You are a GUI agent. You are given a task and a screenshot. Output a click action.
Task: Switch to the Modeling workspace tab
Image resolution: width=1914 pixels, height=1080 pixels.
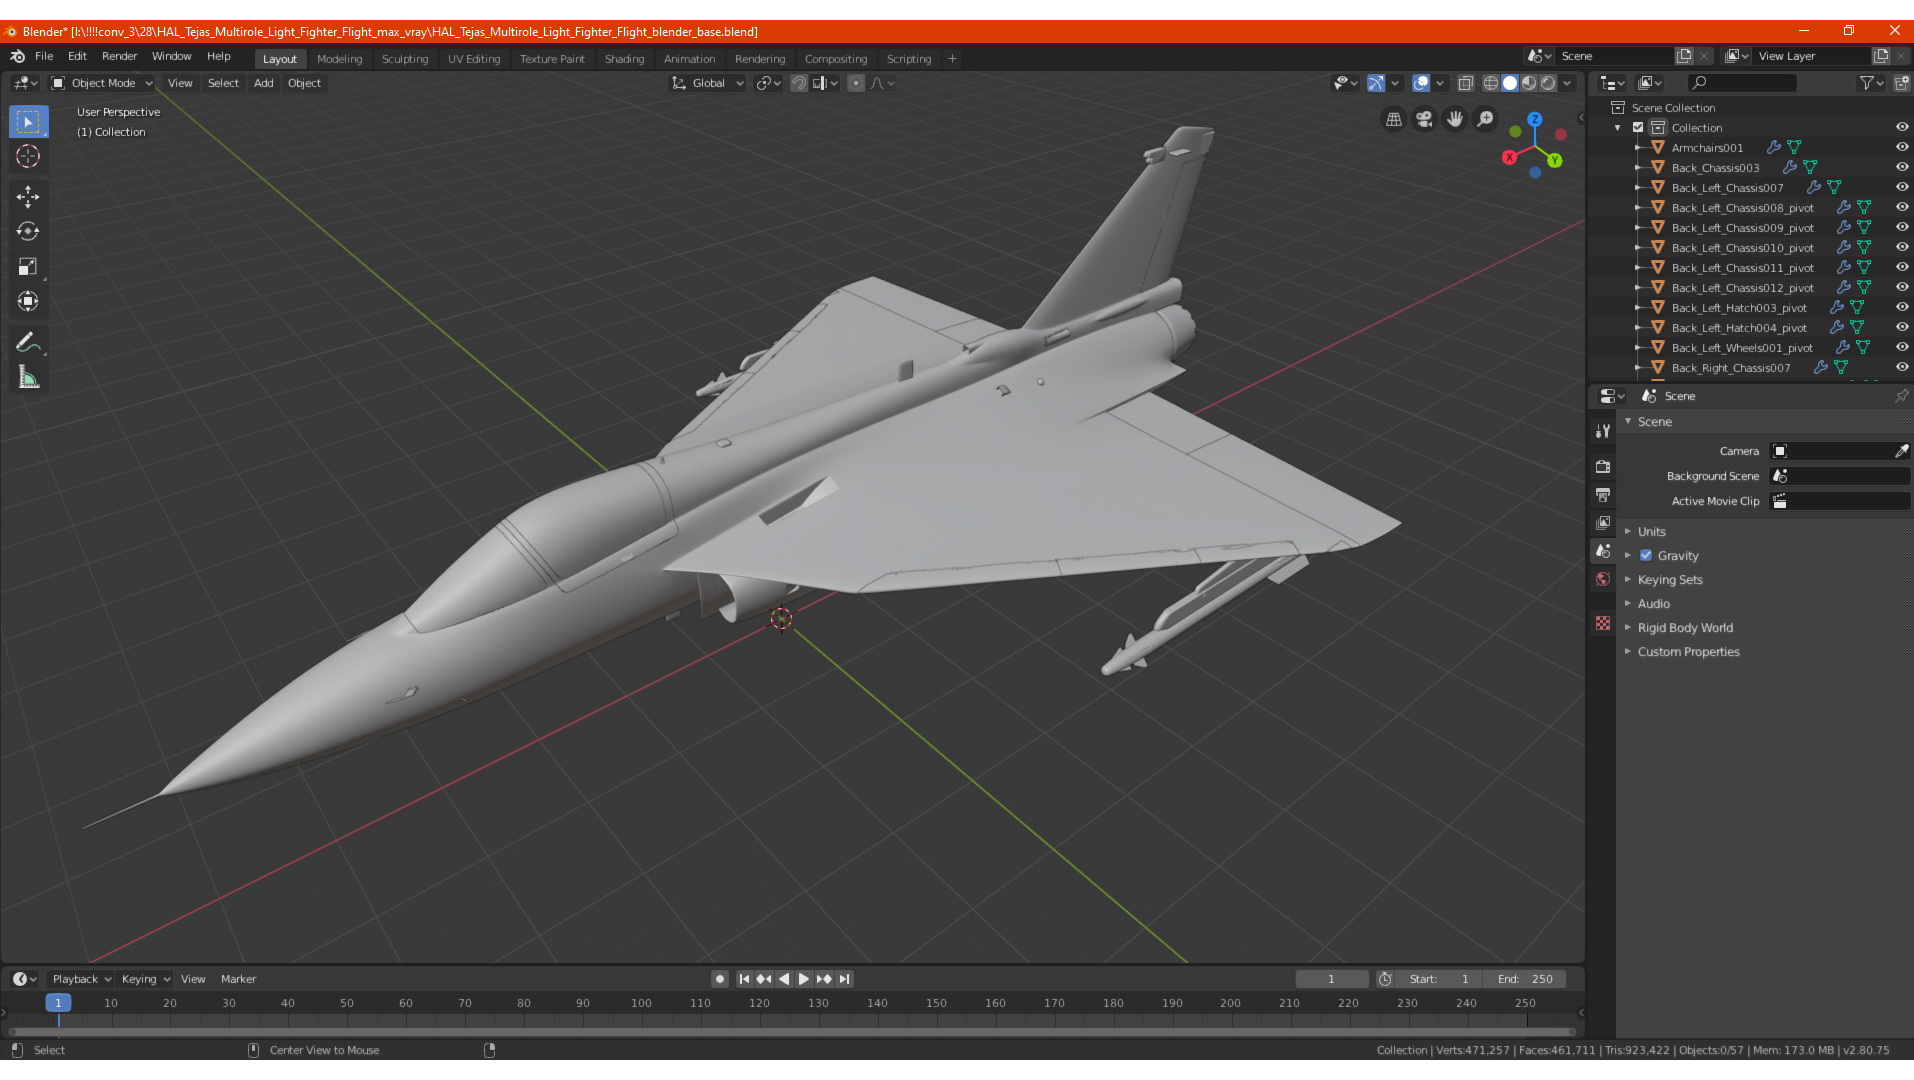click(x=339, y=59)
